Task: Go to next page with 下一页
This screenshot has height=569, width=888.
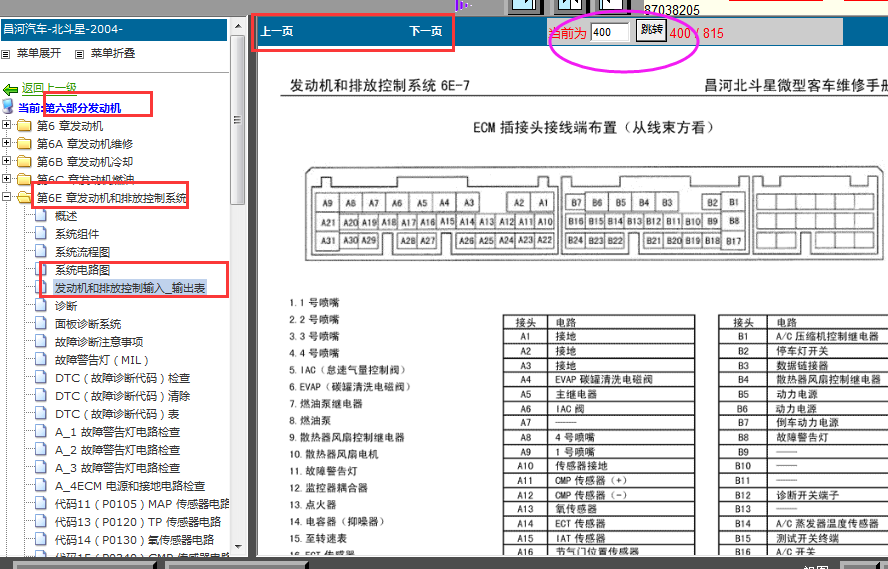Action: (425, 31)
